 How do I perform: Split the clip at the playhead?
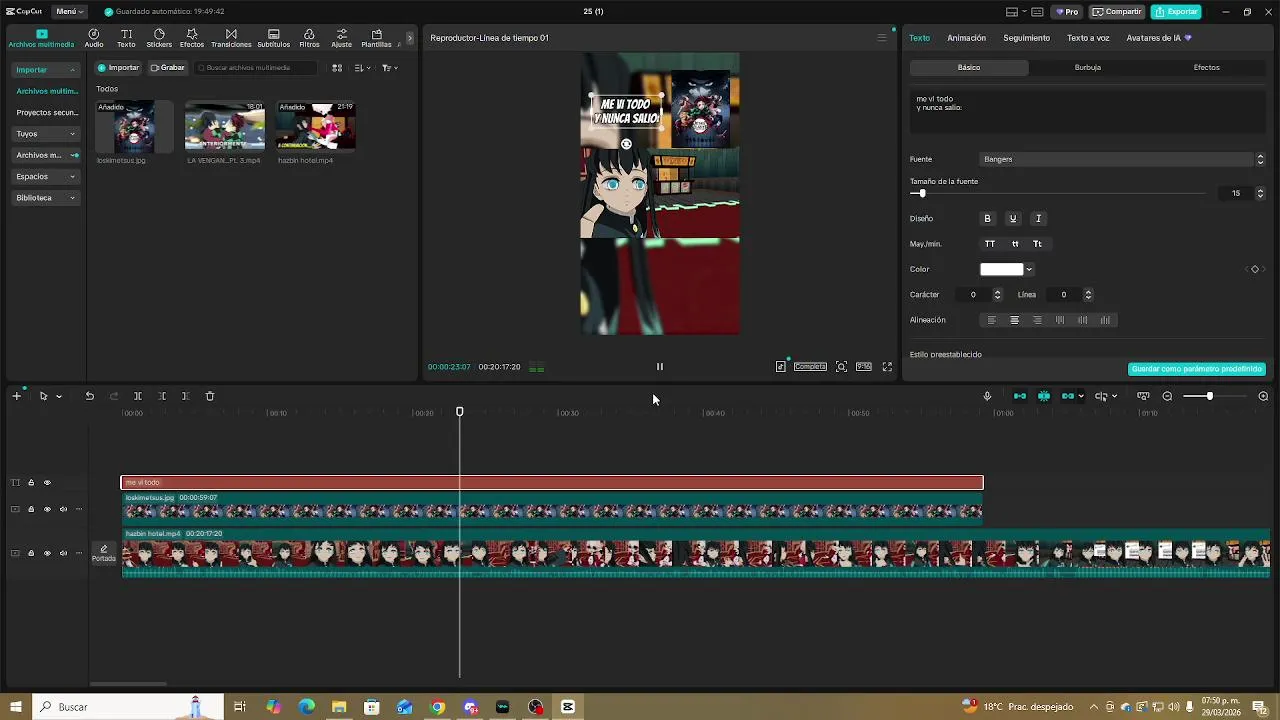click(138, 396)
